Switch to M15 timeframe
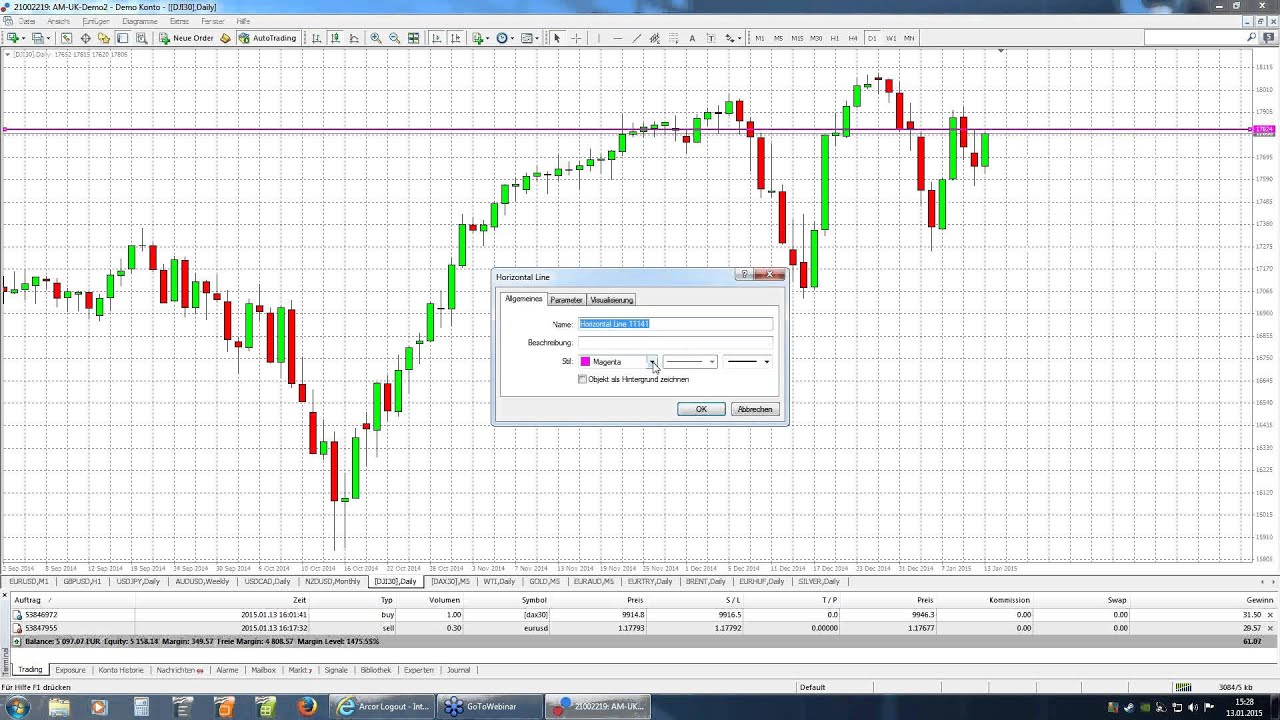Viewport: 1280px width, 720px height. (797, 38)
